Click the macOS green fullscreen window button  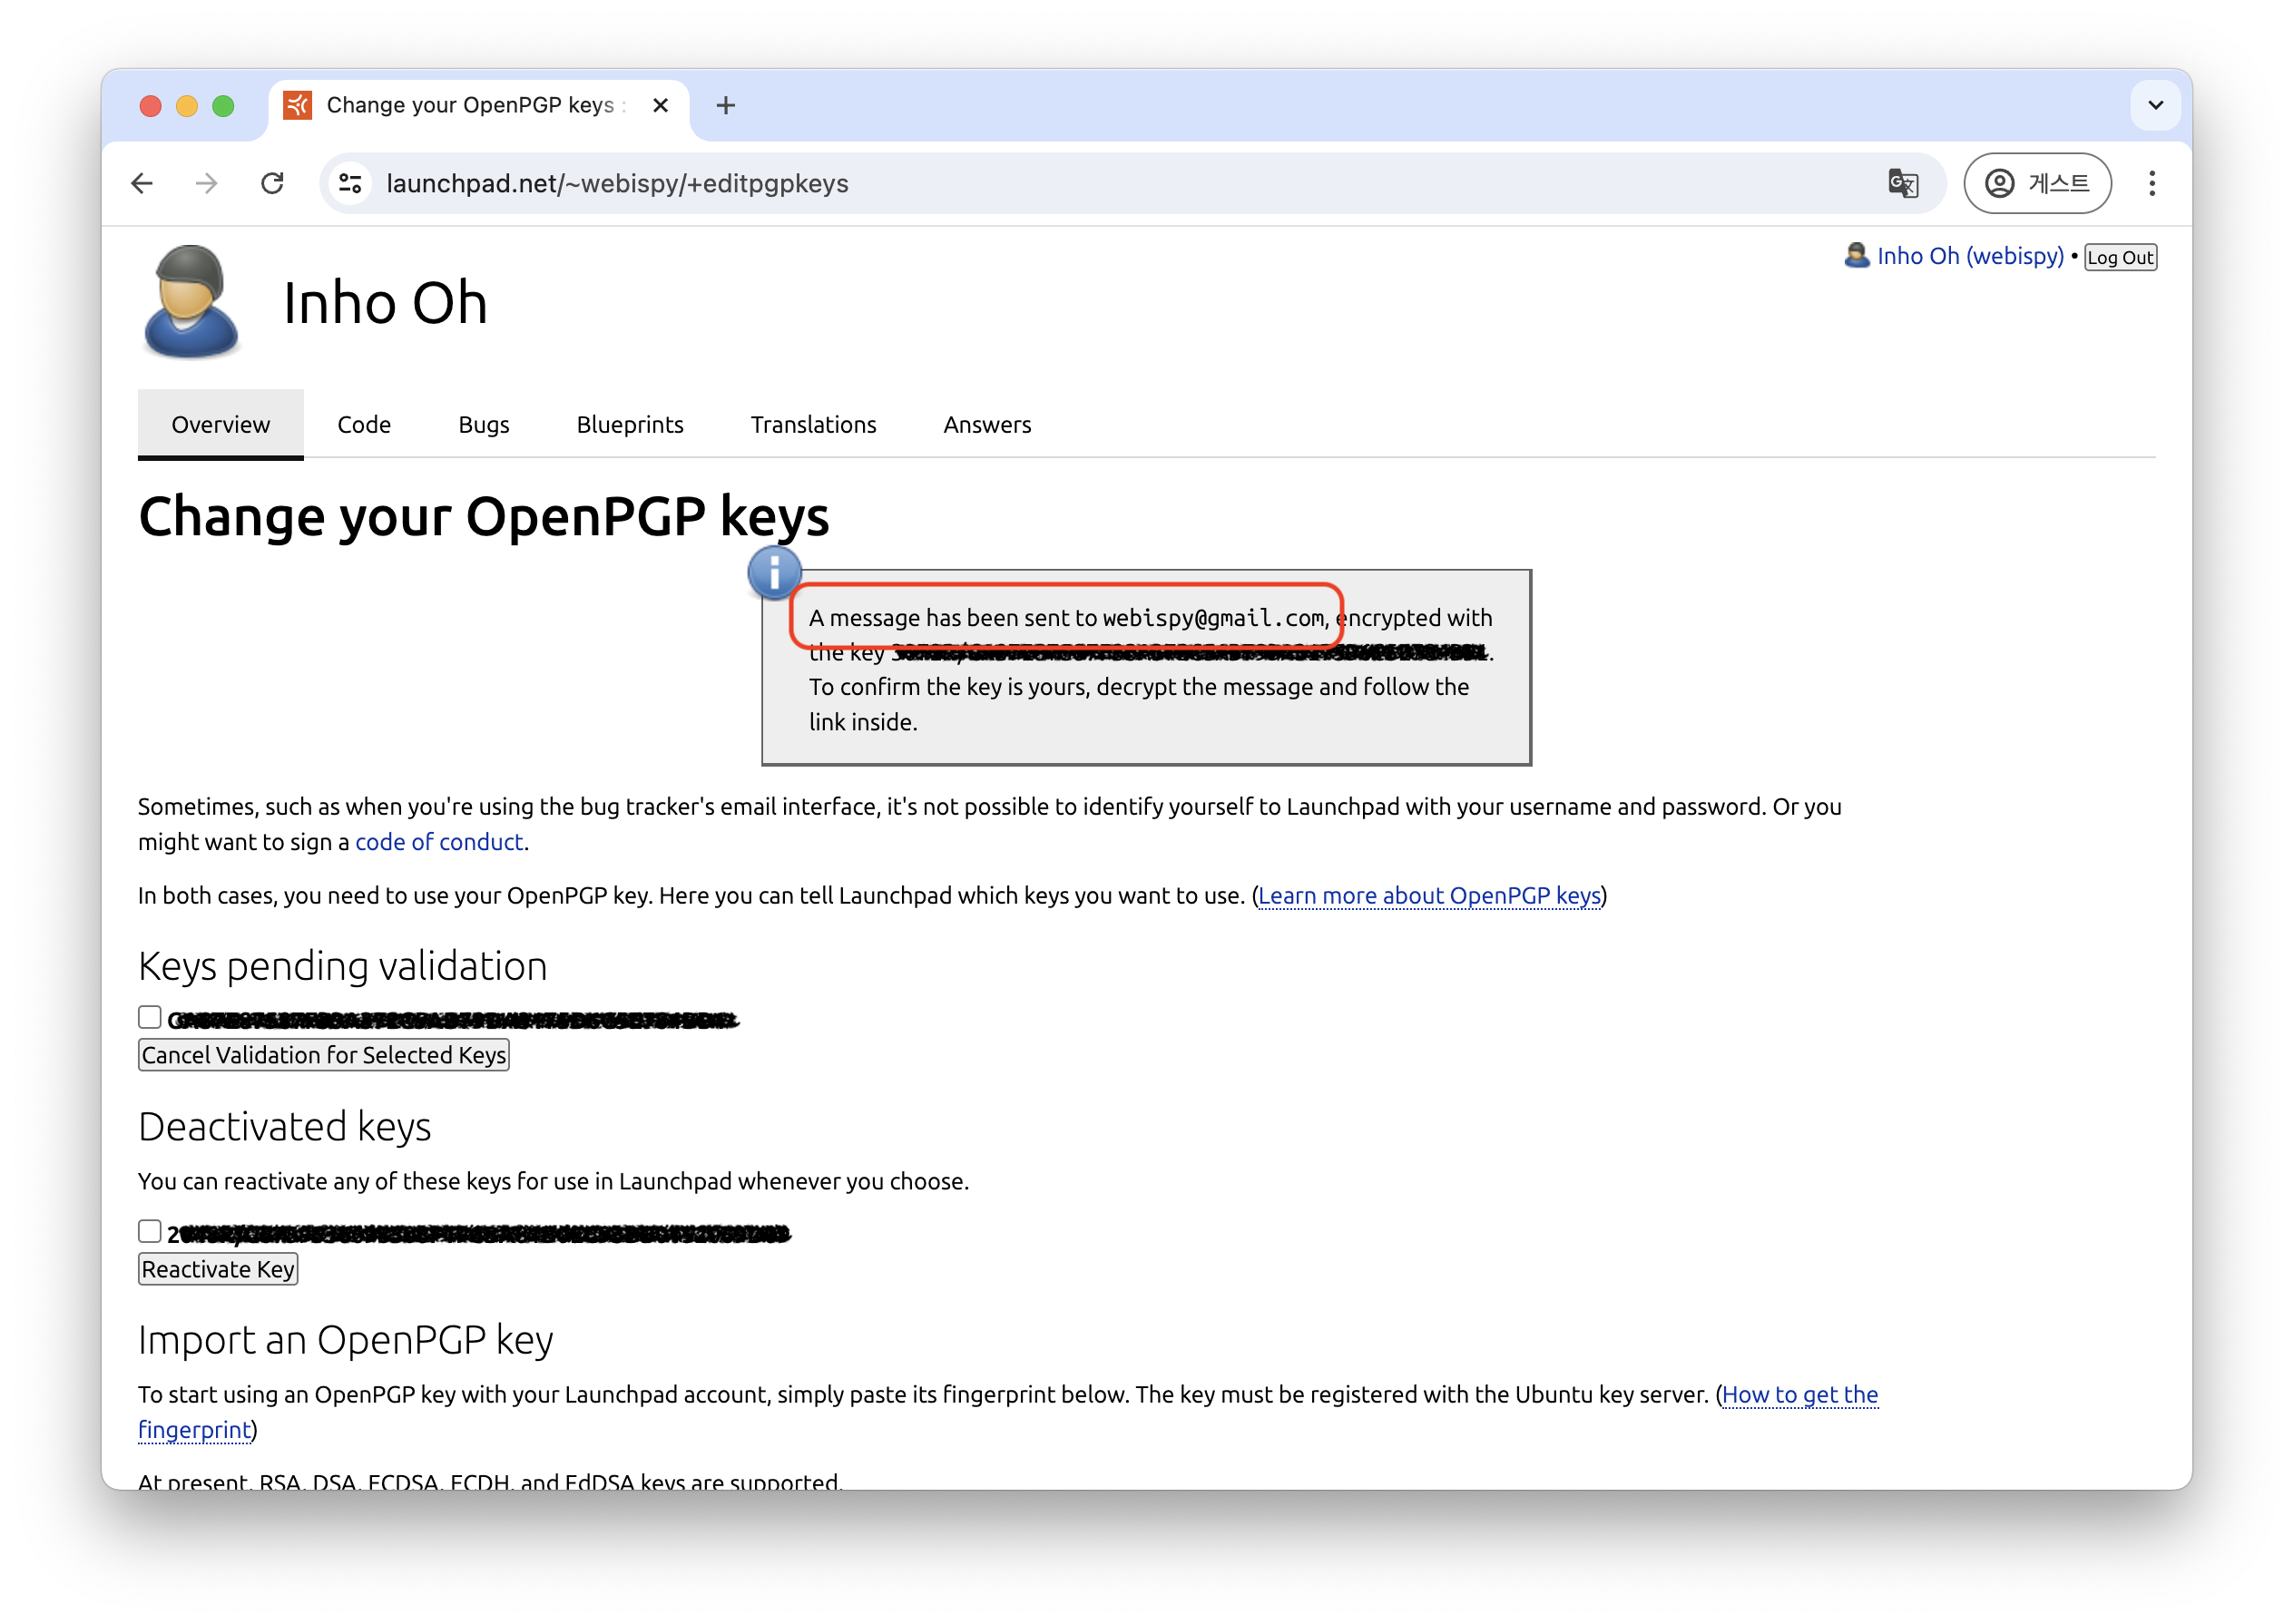223,105
